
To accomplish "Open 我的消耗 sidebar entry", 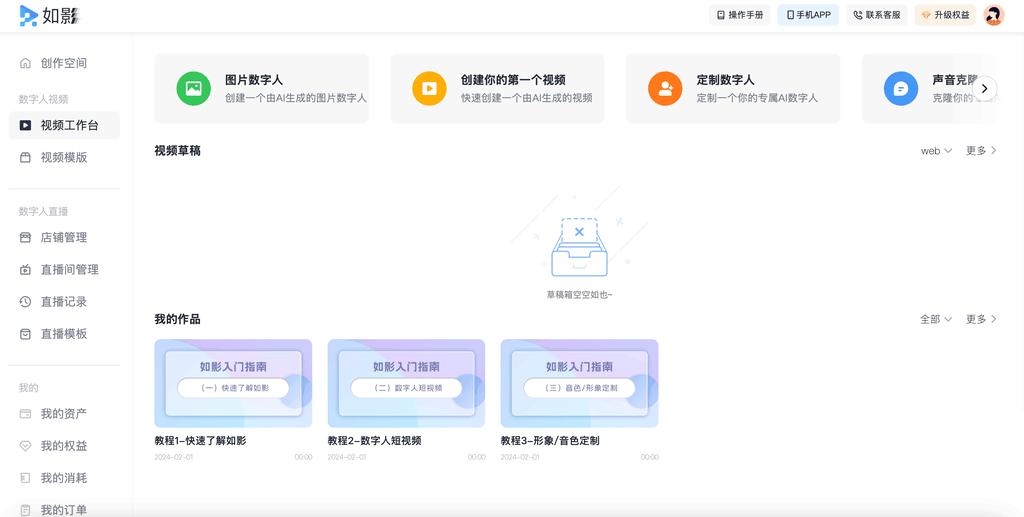I will pos(64,478).
